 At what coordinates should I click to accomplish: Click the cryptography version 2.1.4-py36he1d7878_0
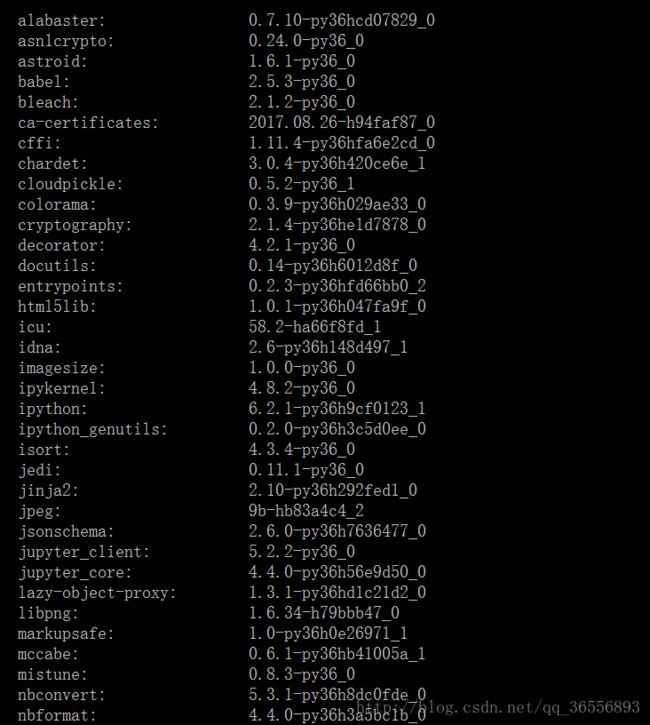[x=337, y=225]
